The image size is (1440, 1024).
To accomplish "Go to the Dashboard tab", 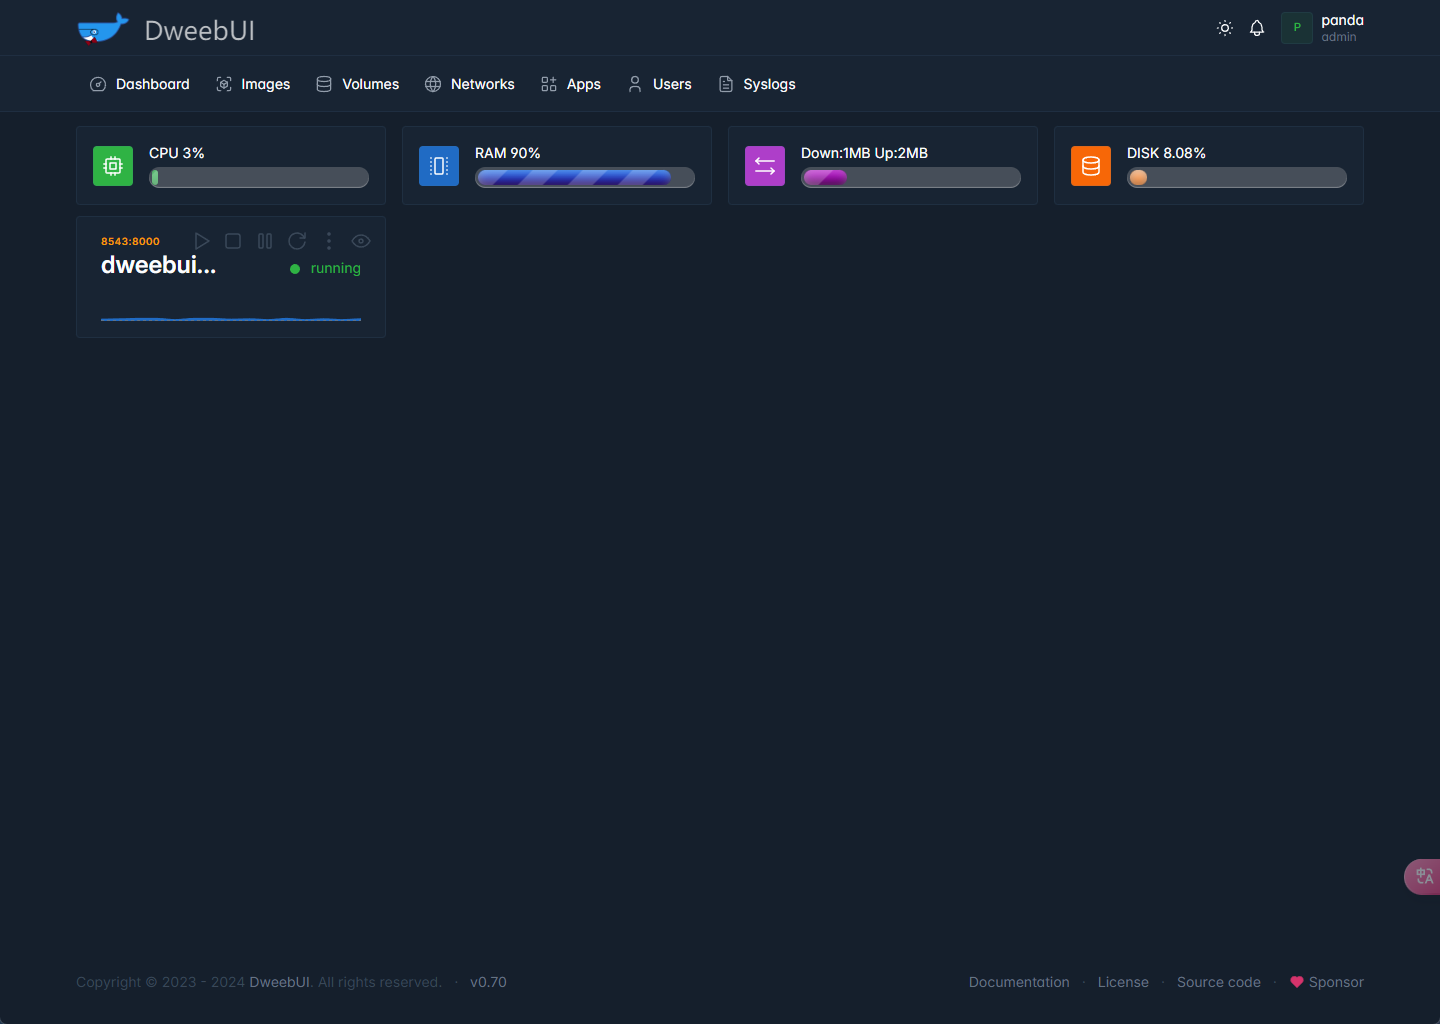I will 140,84.
